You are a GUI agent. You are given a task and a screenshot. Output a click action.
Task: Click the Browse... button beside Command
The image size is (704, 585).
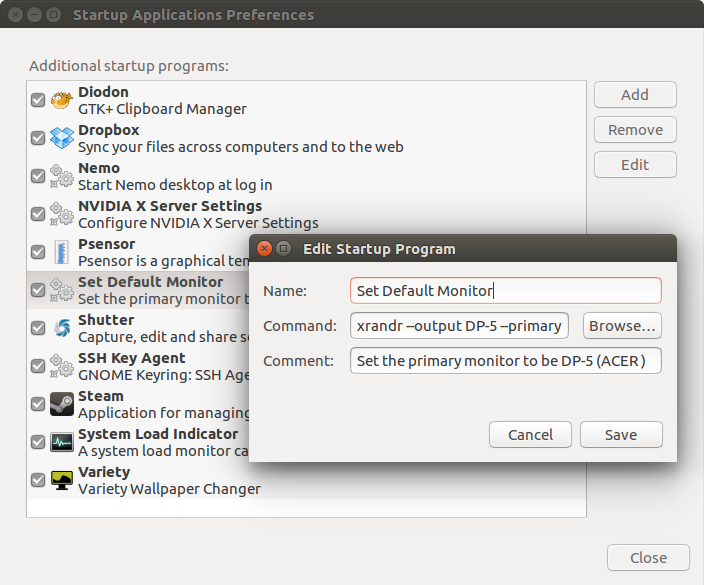[622, 325]
